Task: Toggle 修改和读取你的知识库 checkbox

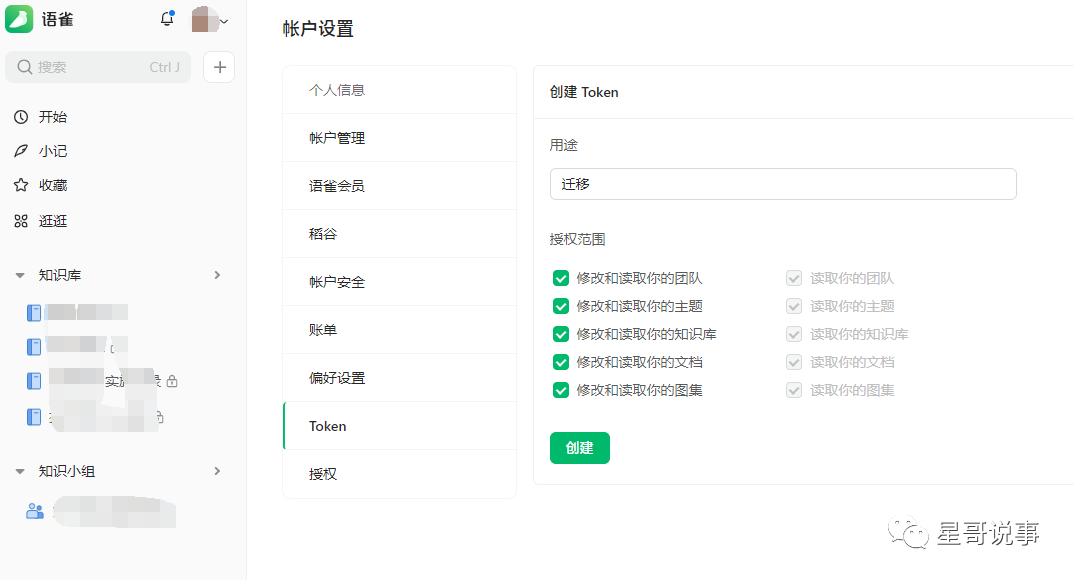Action: tap(561, 334)
